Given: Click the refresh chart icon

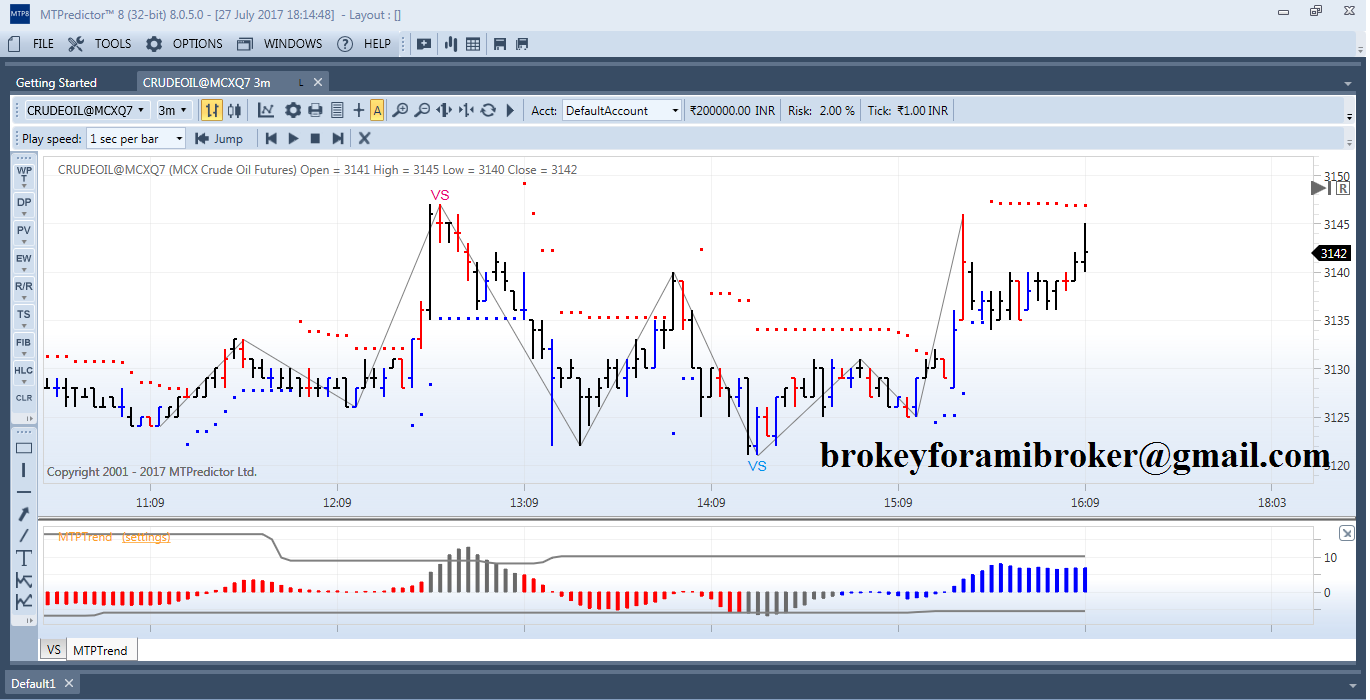Looking at the screenshot, I should click(488, 110).
